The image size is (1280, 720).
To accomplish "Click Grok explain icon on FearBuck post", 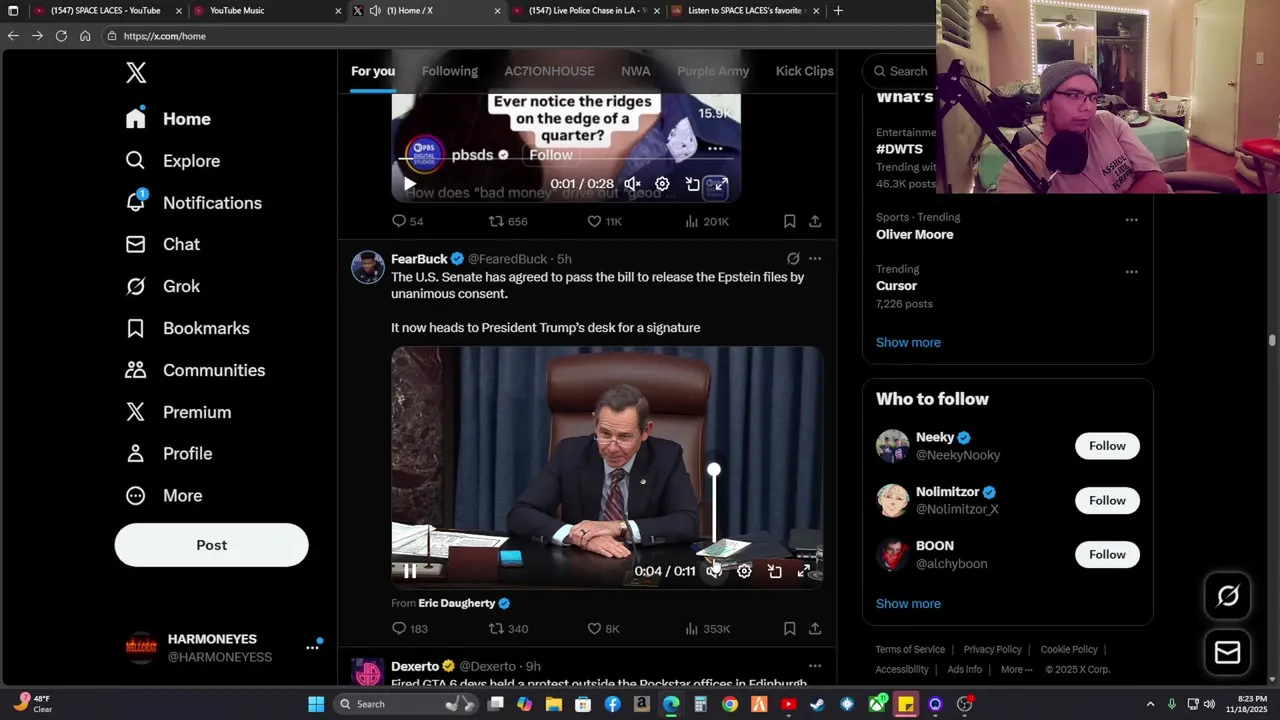I will (793, 259).
